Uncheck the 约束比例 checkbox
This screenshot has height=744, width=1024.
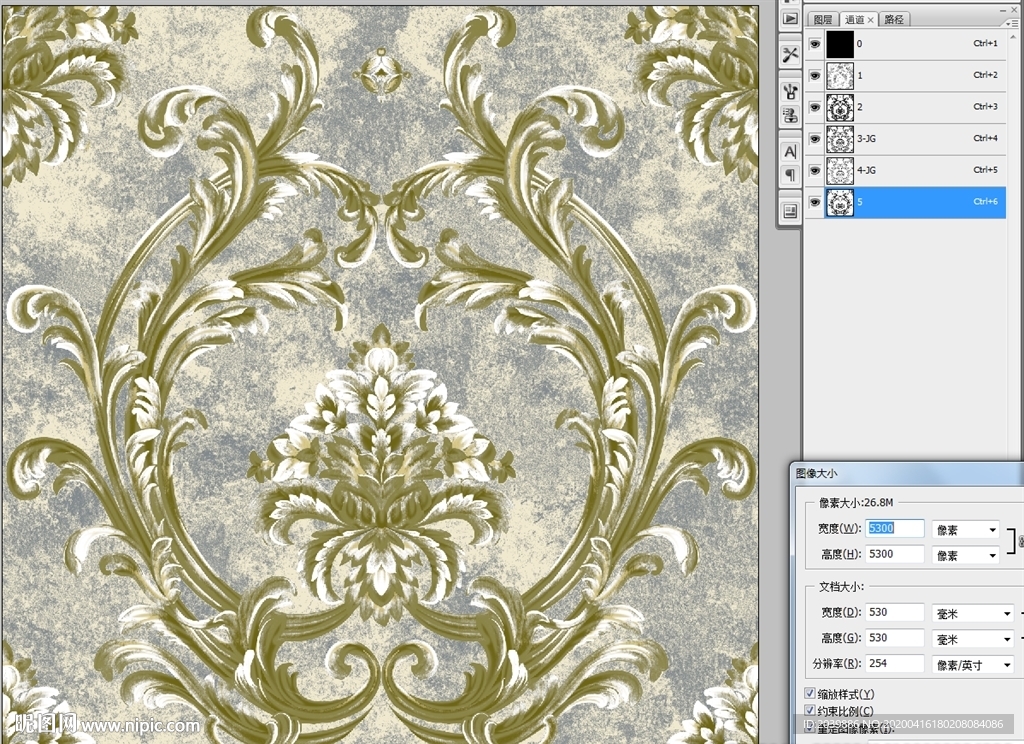pos(810,711)
